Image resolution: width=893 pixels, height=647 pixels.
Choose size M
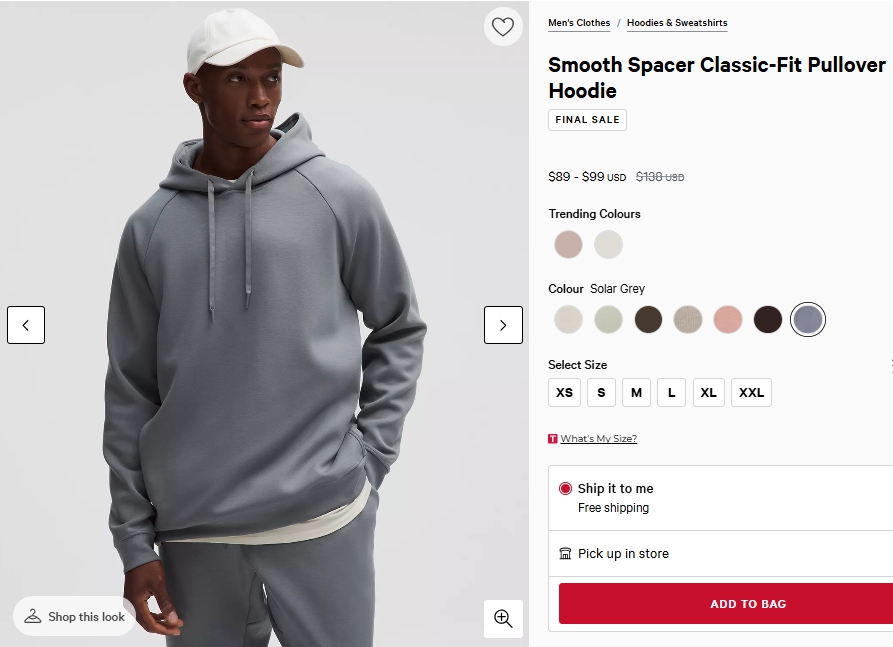tap(636, 393)
